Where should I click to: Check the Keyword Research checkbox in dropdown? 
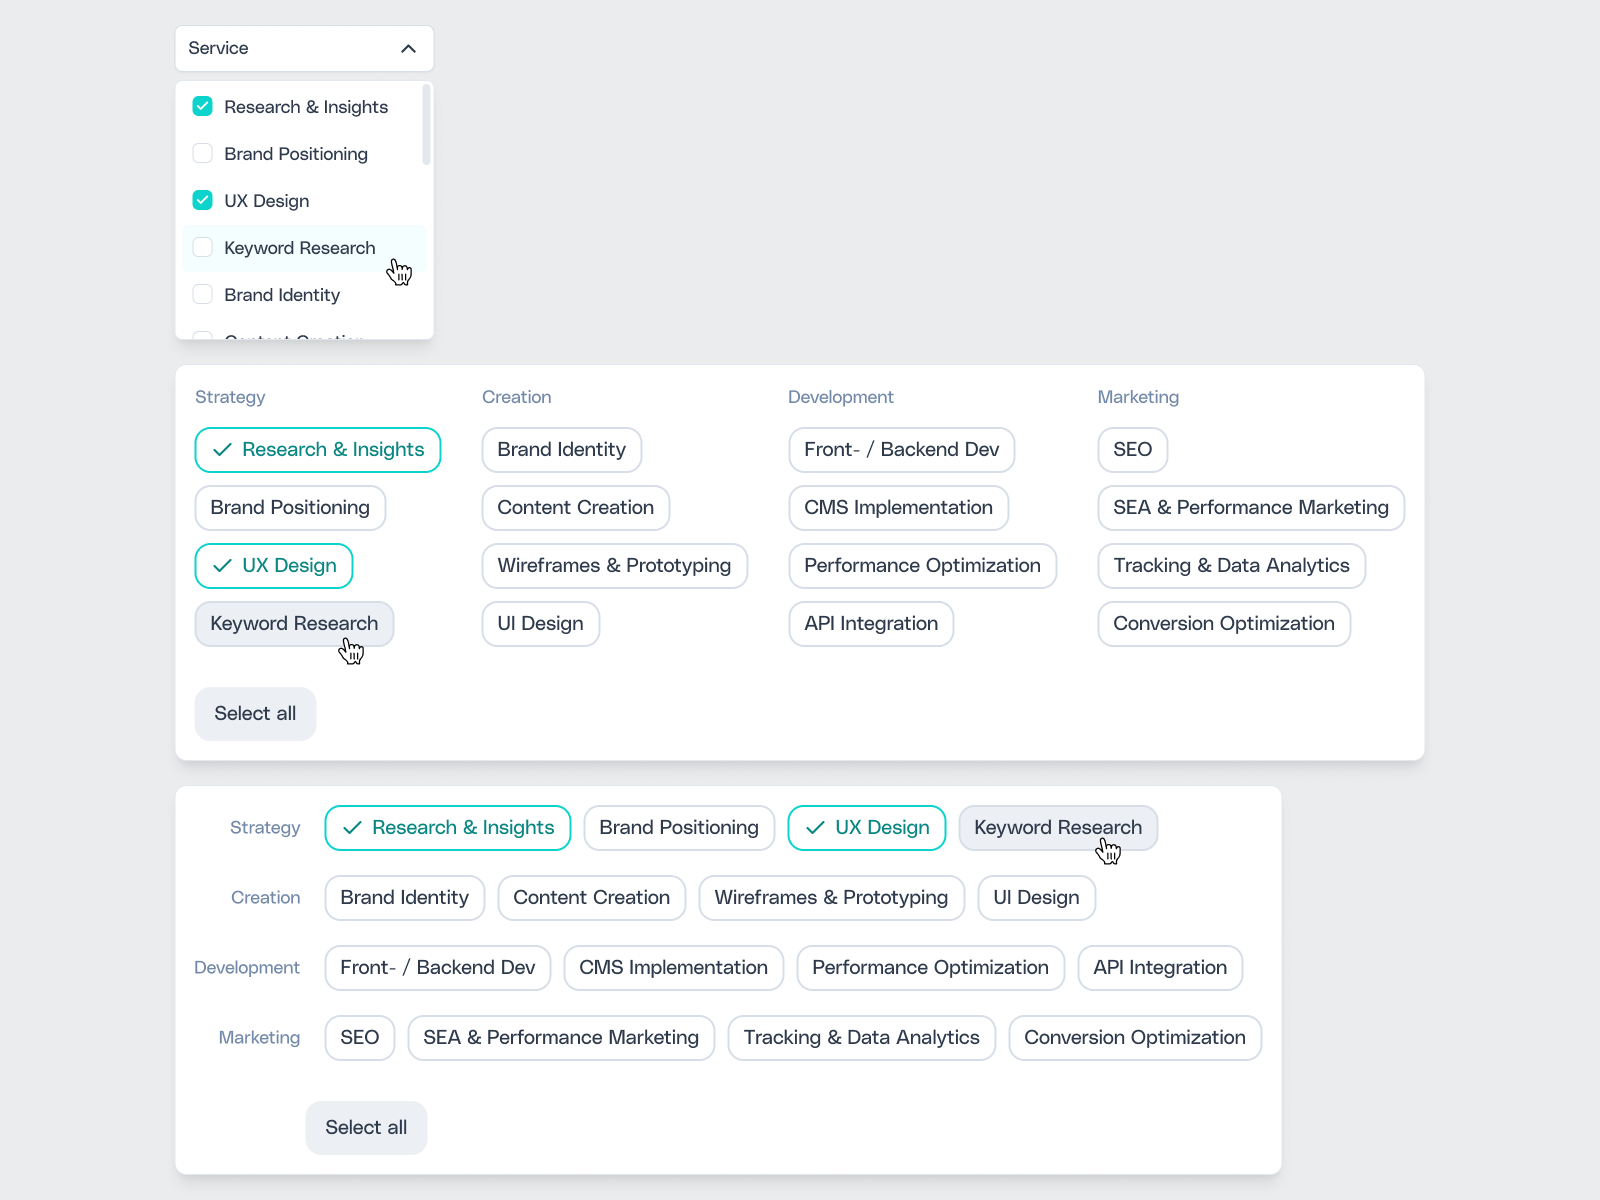pyautogui.click(x=202, y=247)
